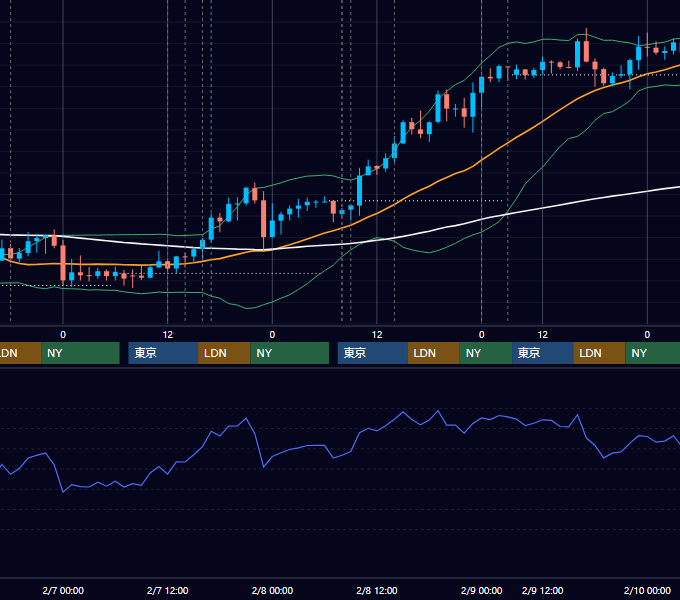This screenshot has height=600, width=680.
Task: Select the NY session block above 2/10 00:00
Action: tap(653, 353)
